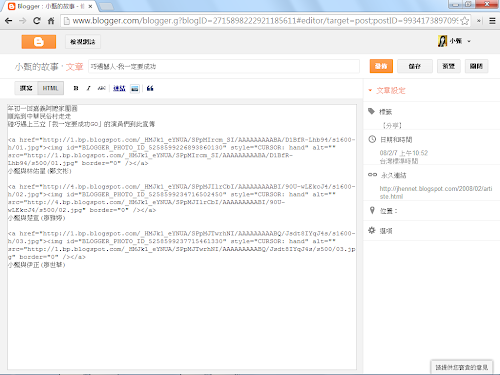This screenshot has height=375, width=500.
Task: Click the orange Publish button
Action: (381, 66)
